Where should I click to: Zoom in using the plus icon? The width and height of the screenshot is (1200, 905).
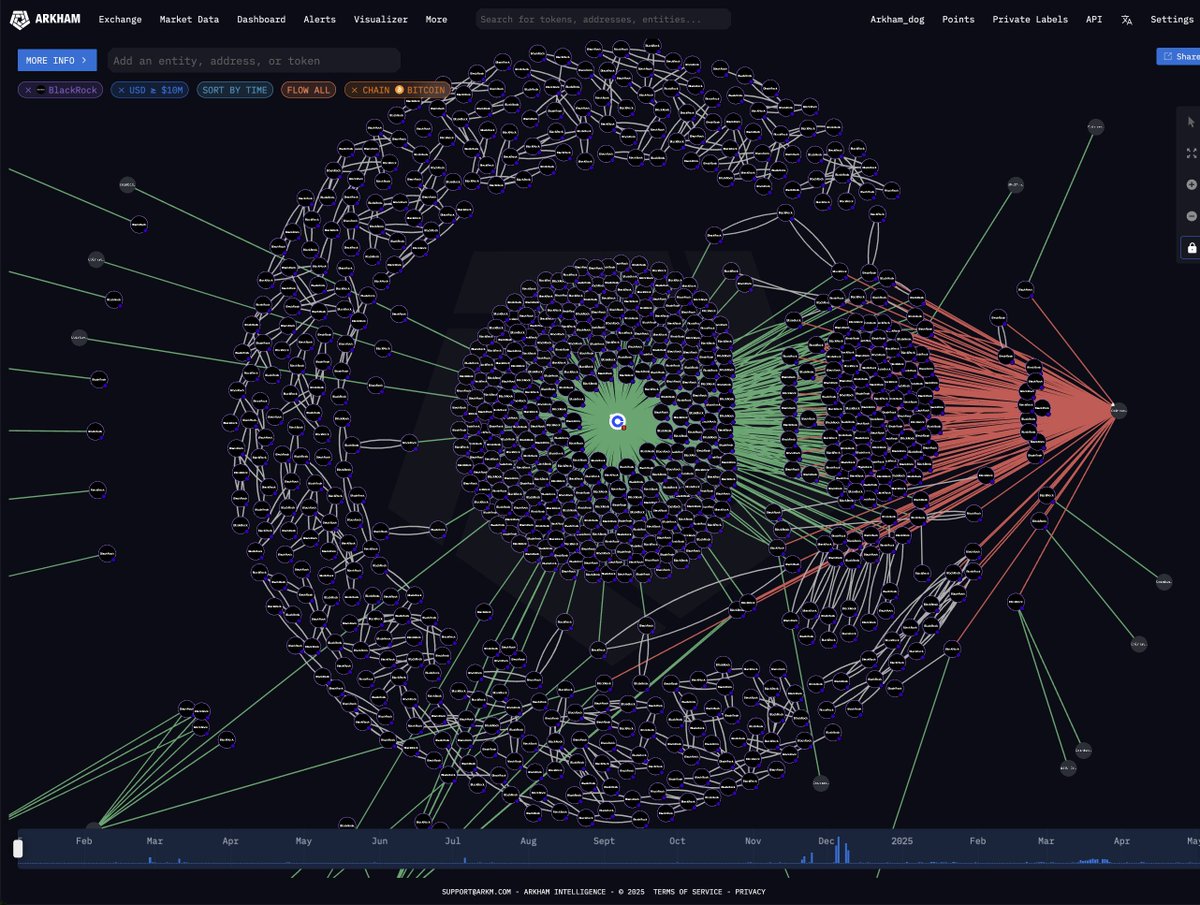pyautogui.click(x=1191, y=184)
